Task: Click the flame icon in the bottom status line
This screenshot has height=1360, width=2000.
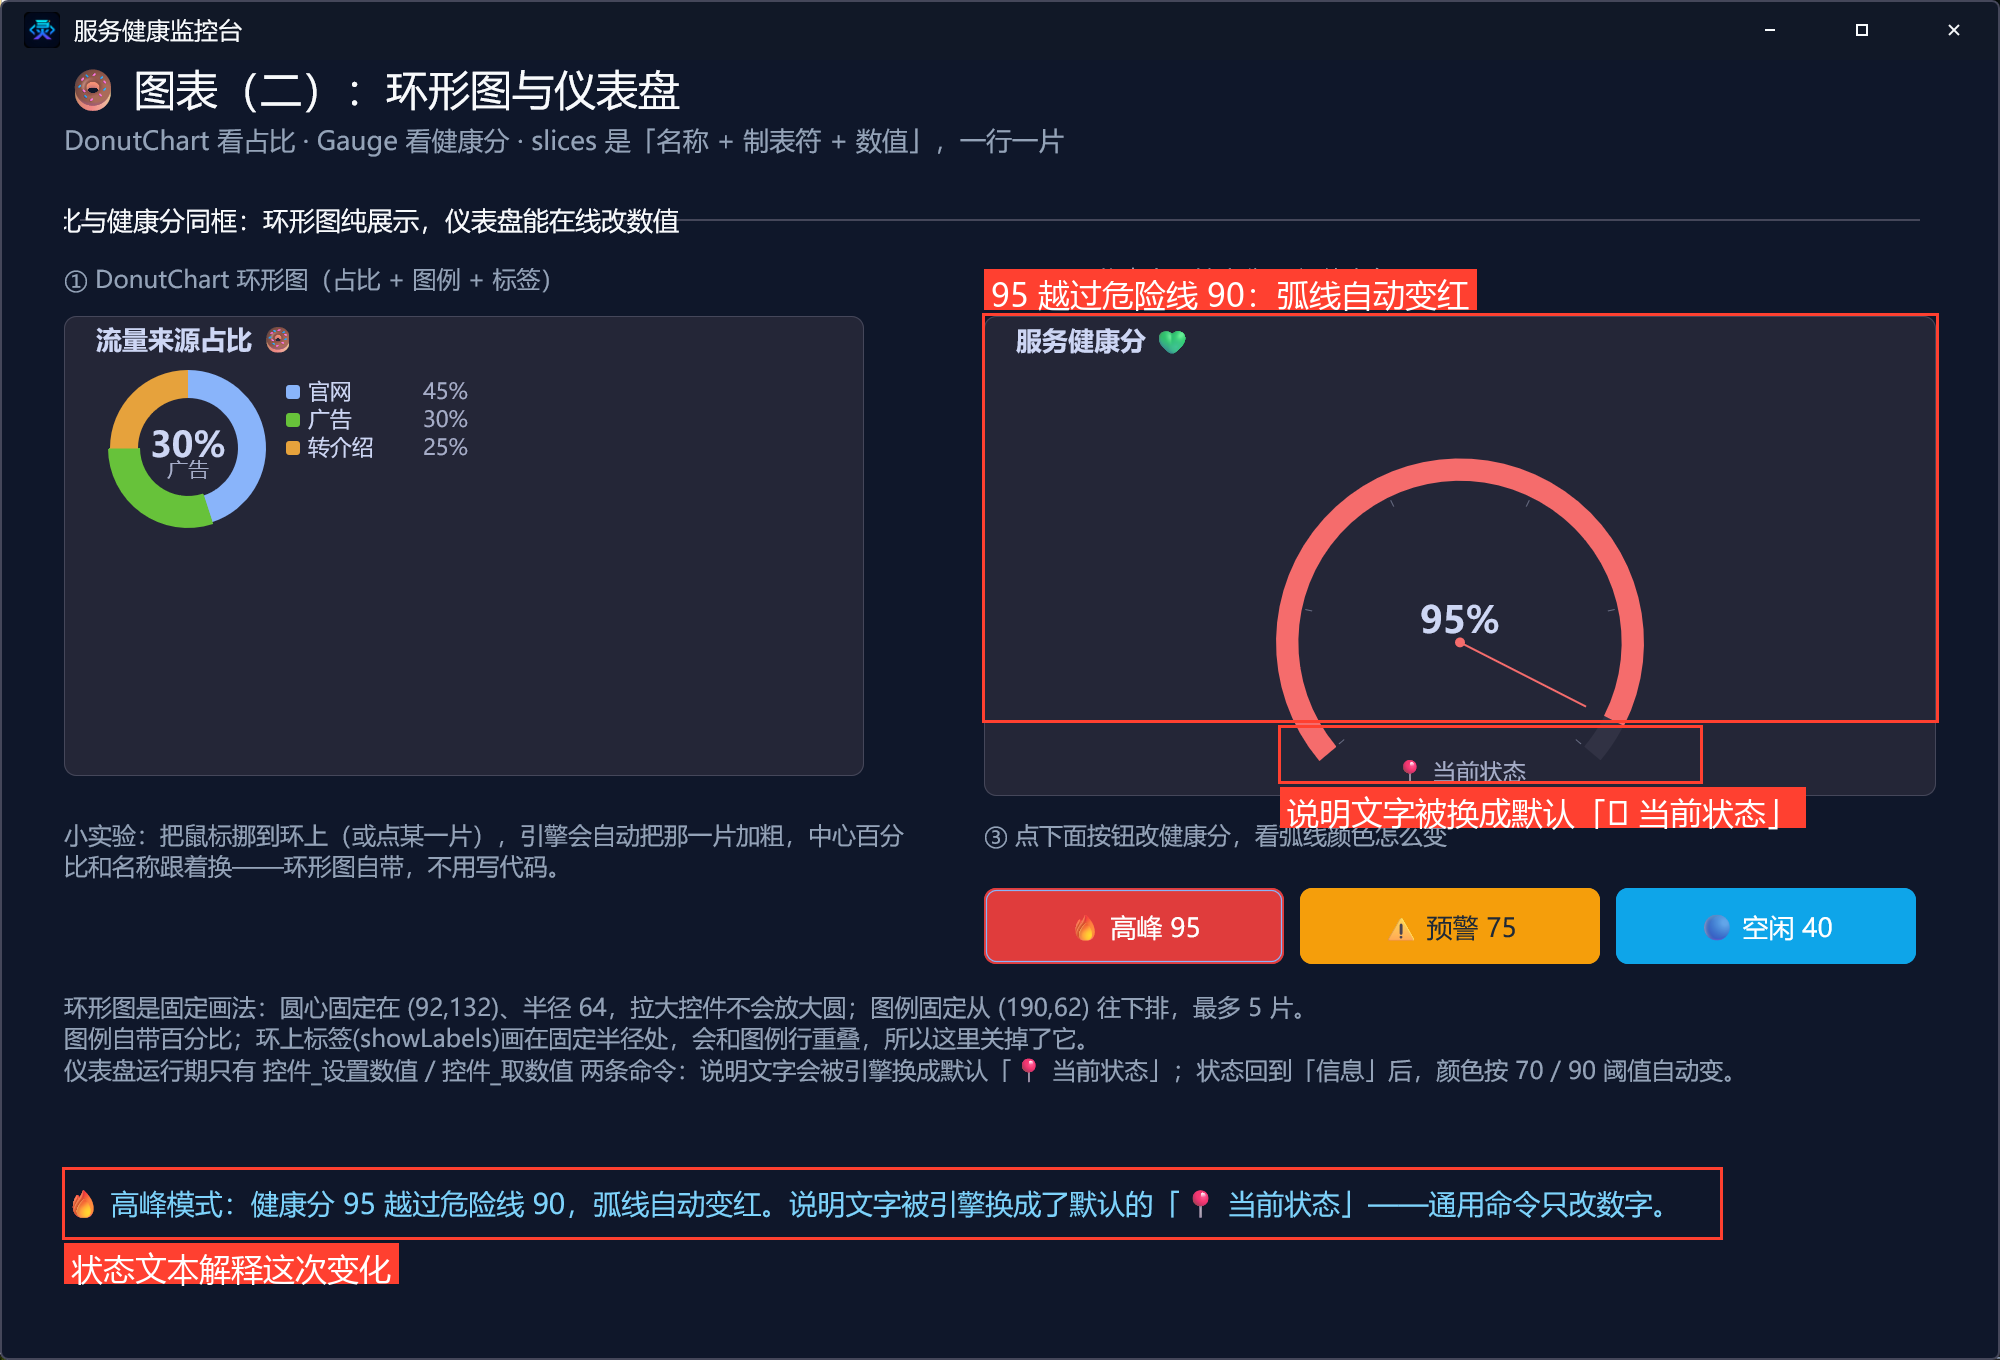Action: (x=84, y=1204)
